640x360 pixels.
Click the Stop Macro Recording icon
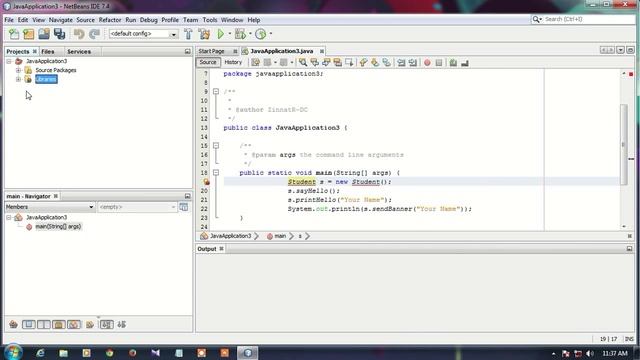[439, 63]
